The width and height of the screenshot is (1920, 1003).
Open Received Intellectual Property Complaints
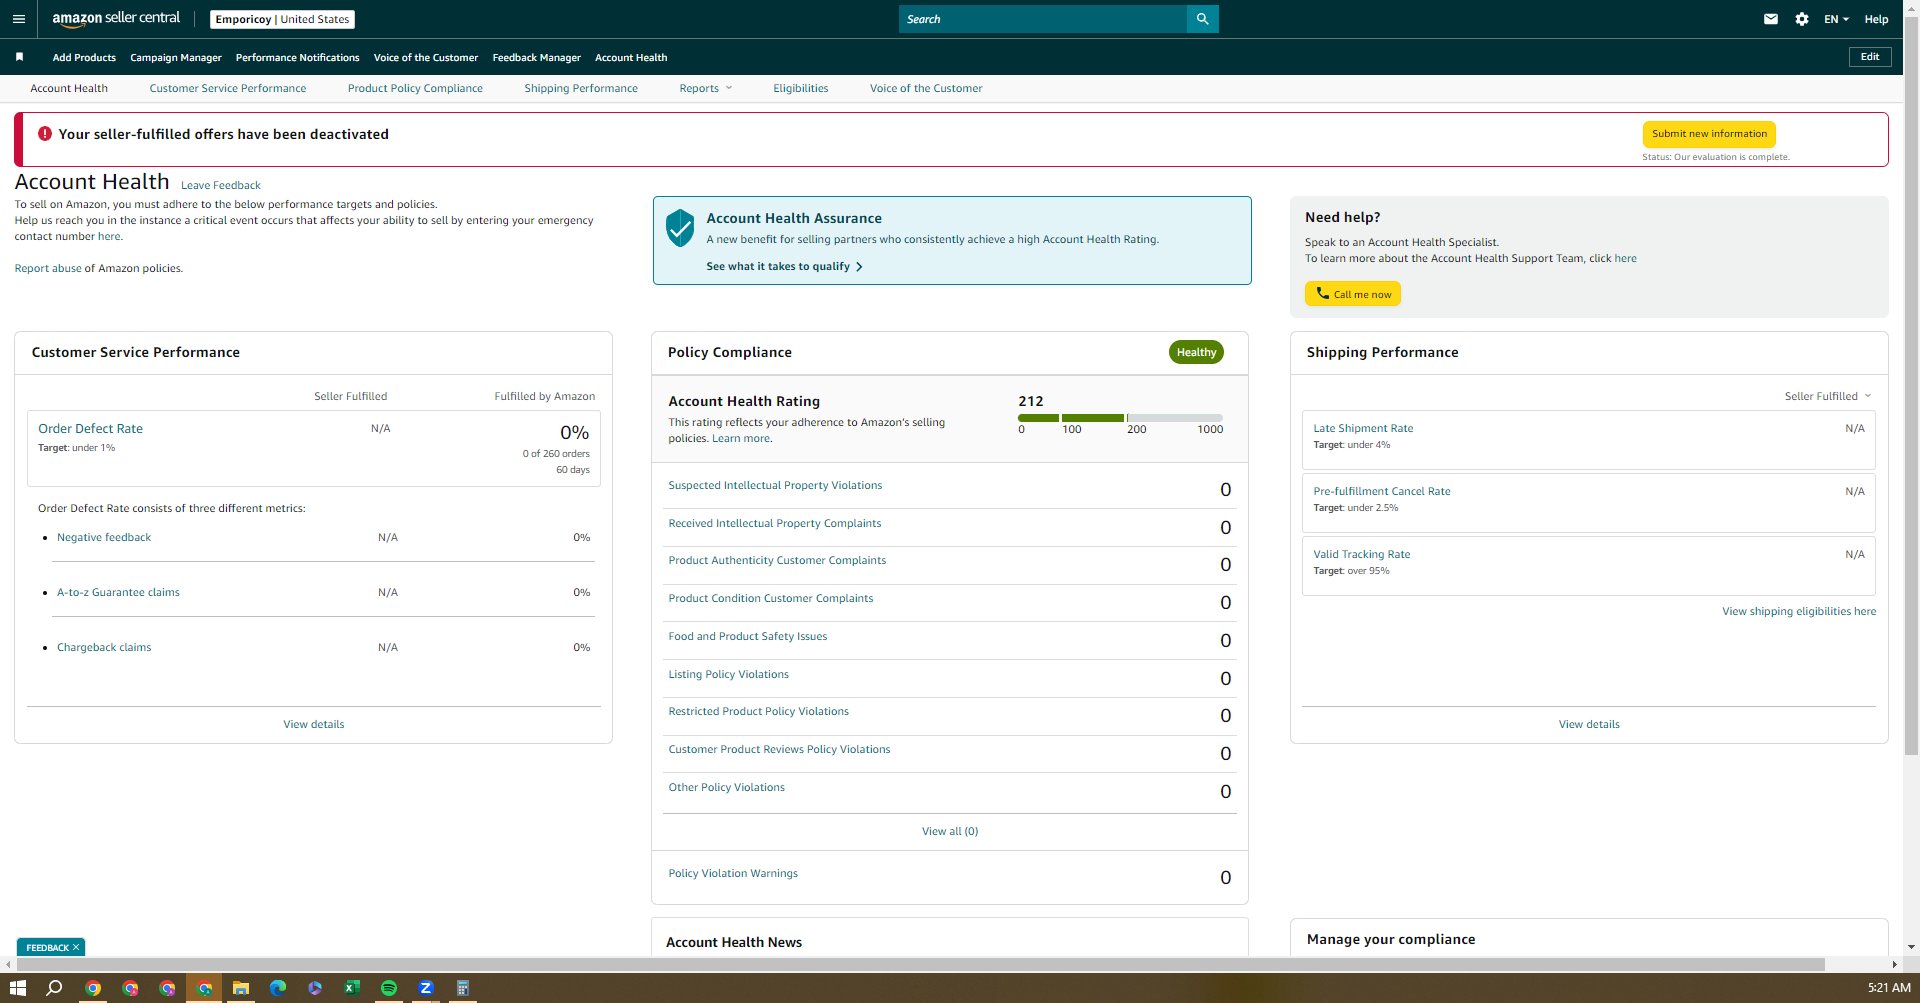775,523
